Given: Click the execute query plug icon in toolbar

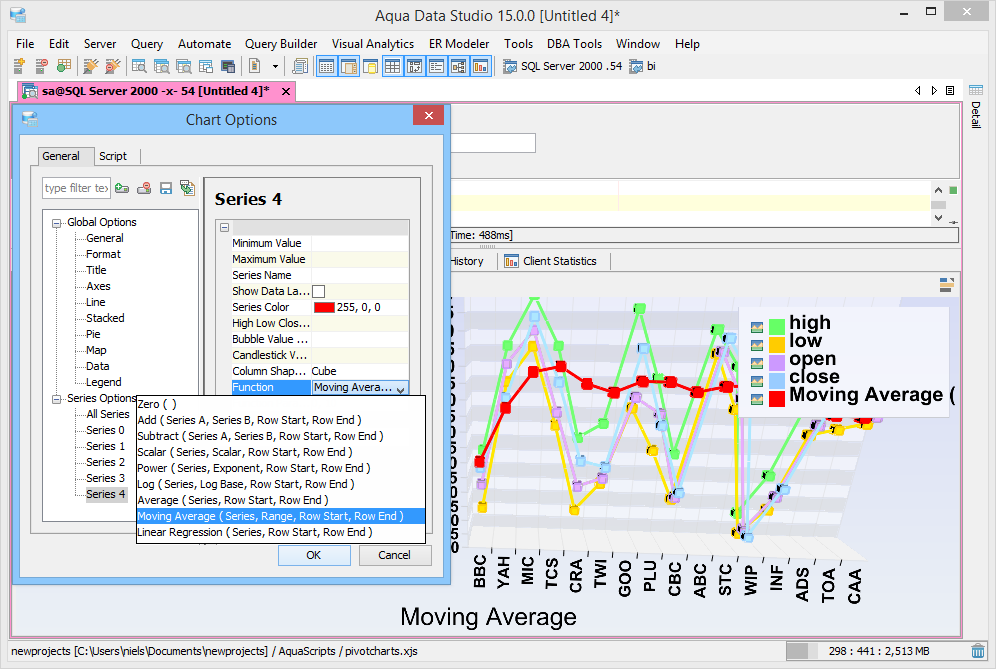Looking at the screenshot, I should [91, 66].
